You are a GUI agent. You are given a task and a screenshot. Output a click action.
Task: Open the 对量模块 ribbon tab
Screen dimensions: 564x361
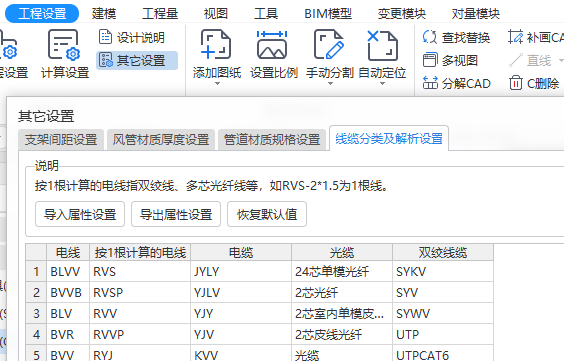476,14
